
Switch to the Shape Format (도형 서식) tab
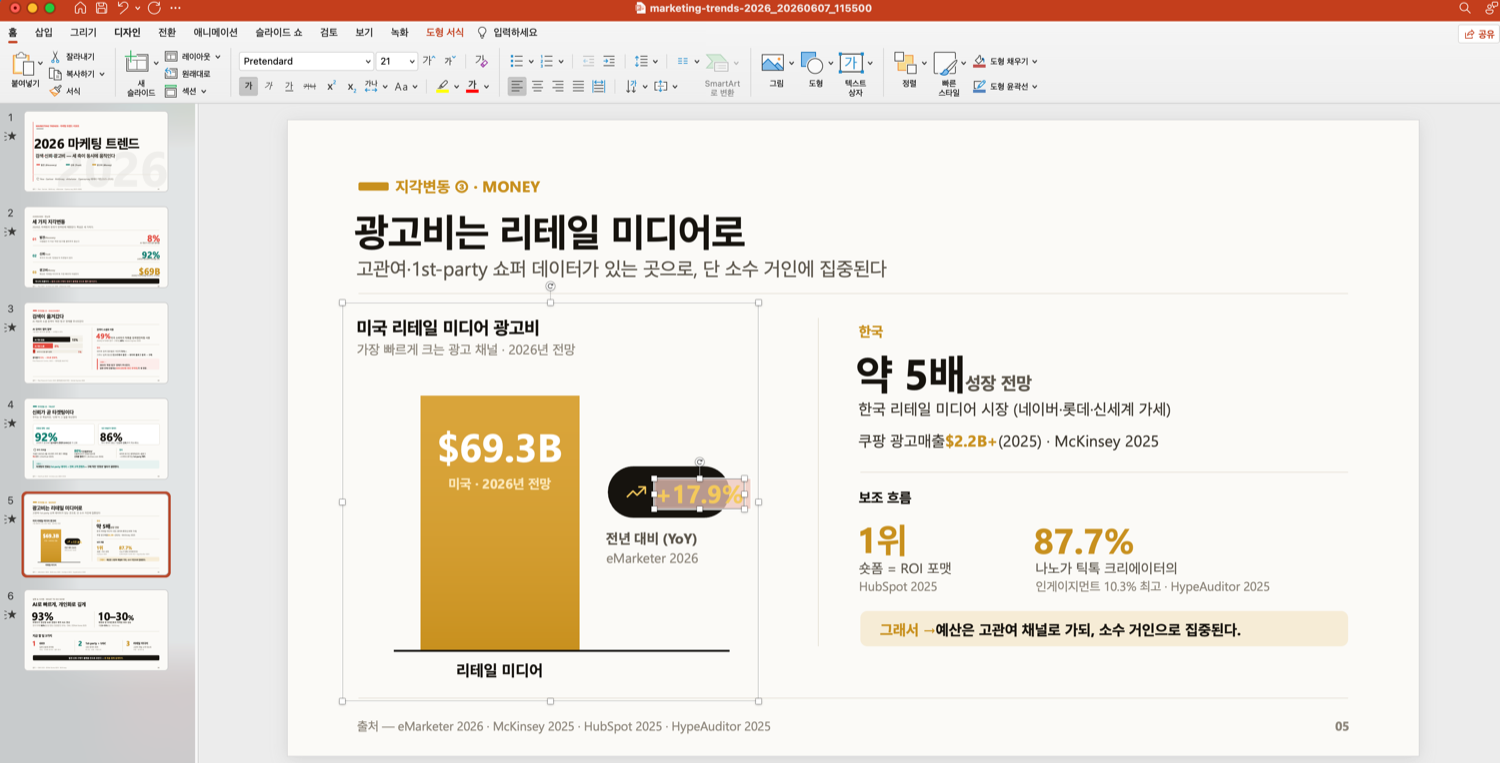[x=445, y=32]
